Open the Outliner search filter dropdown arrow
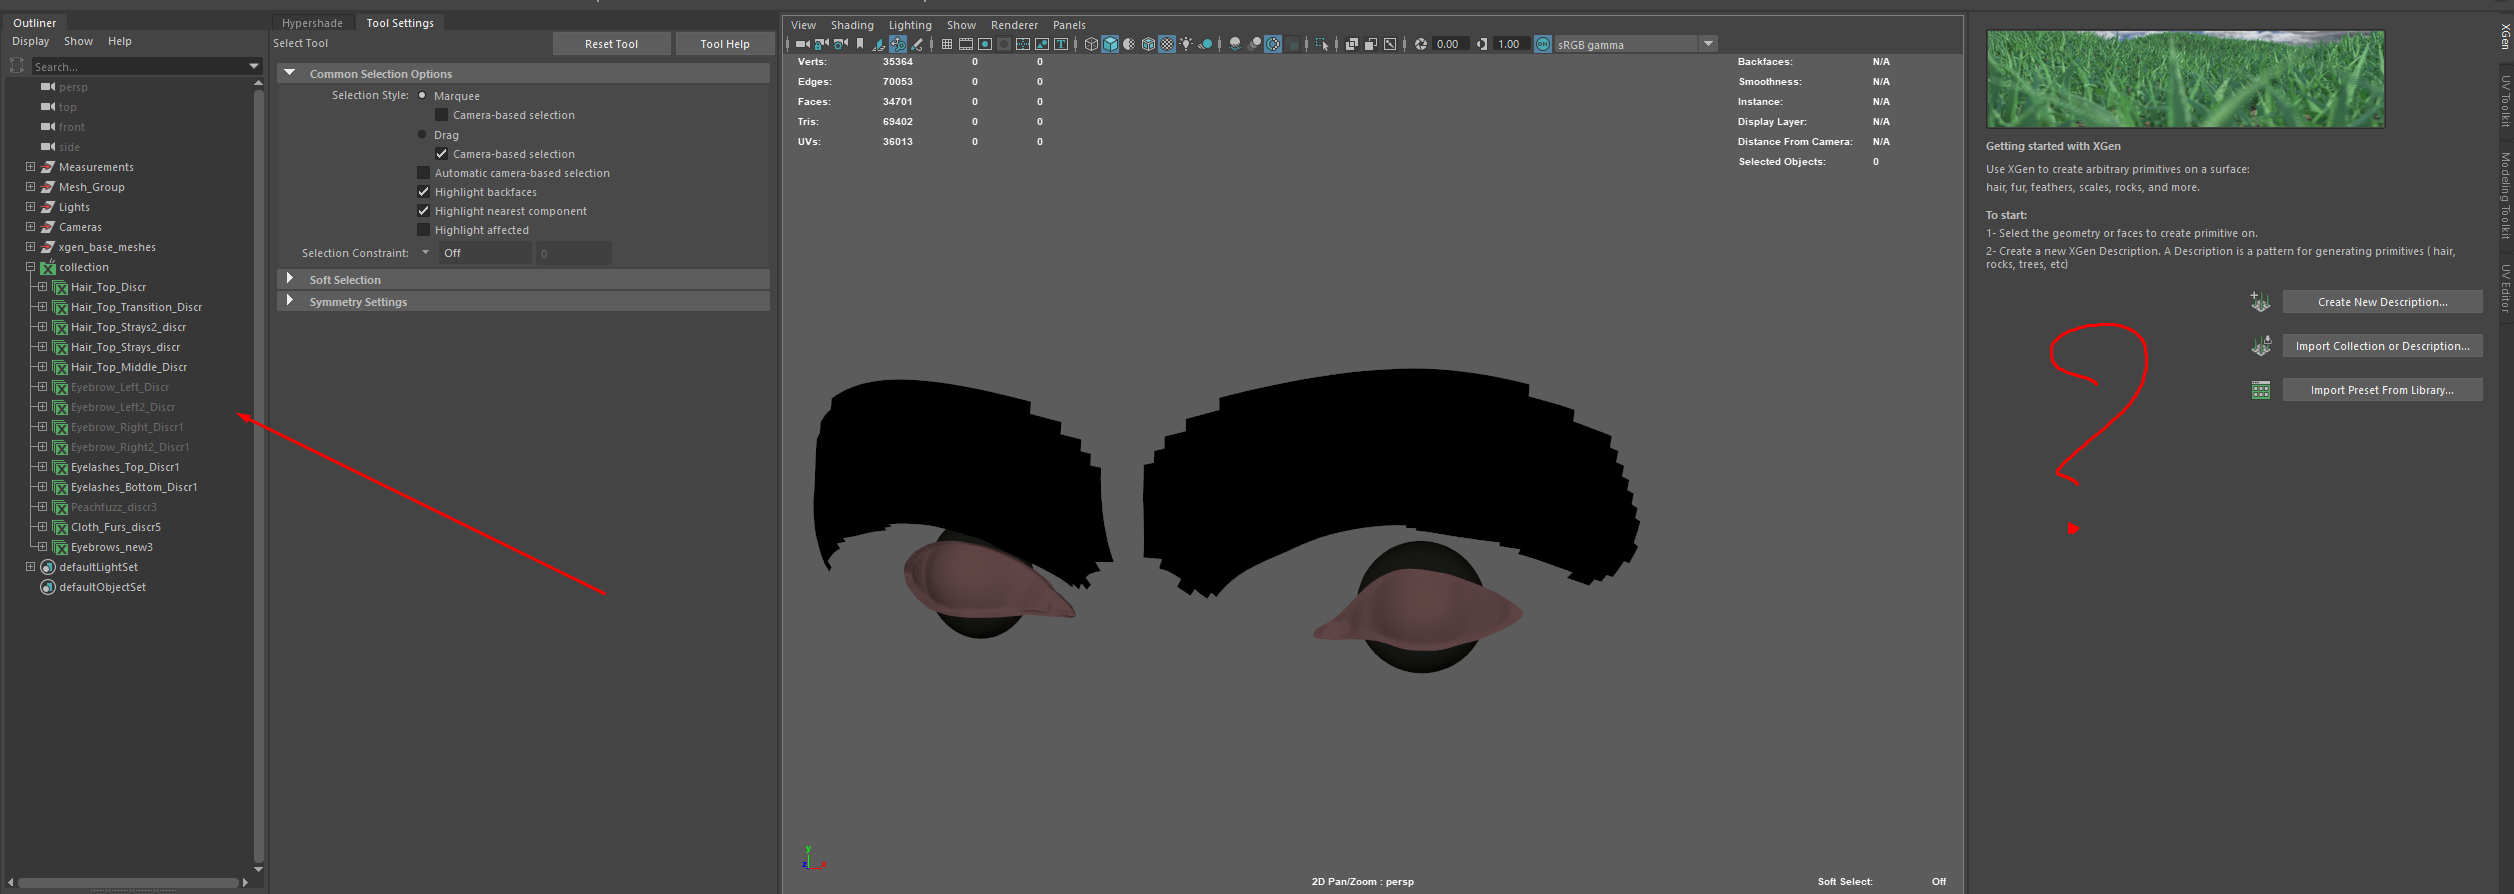The height and width of the screenshot is (894, 2514). tap(254, 66)
